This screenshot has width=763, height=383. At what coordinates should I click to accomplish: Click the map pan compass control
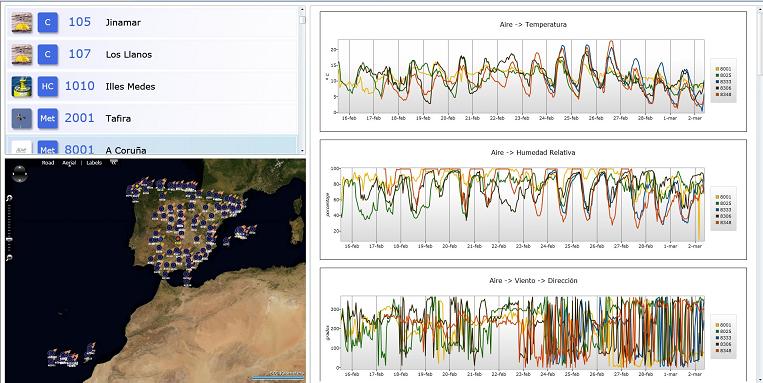(x=19, y=174)
